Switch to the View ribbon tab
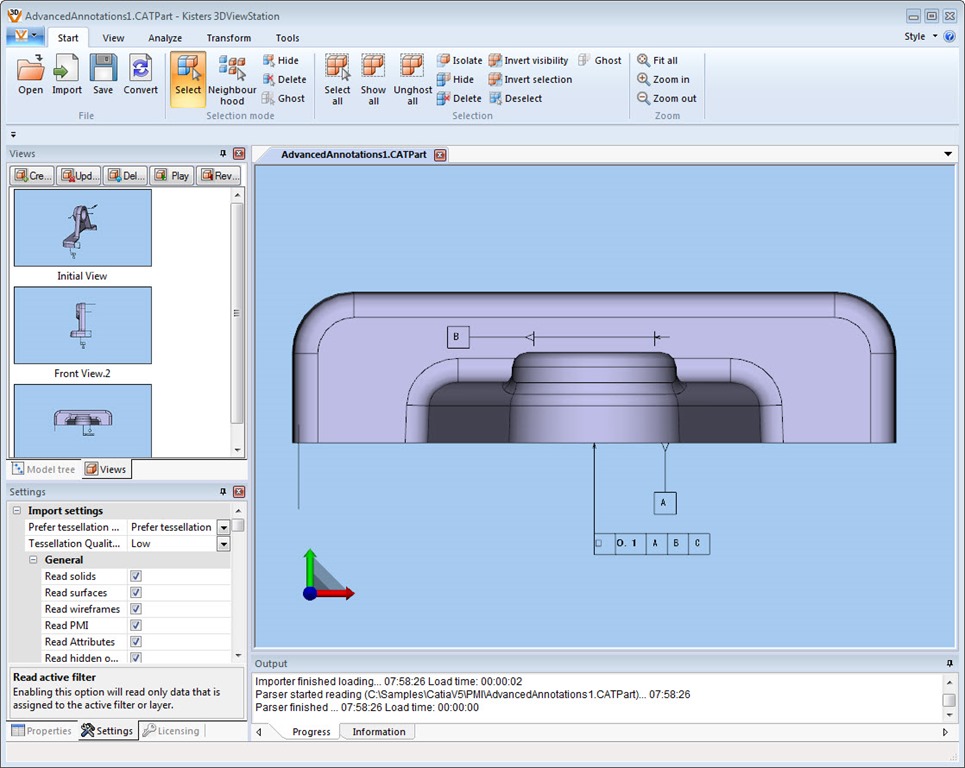The height and width of the screenshot is (768, 965). click(113, 38)
